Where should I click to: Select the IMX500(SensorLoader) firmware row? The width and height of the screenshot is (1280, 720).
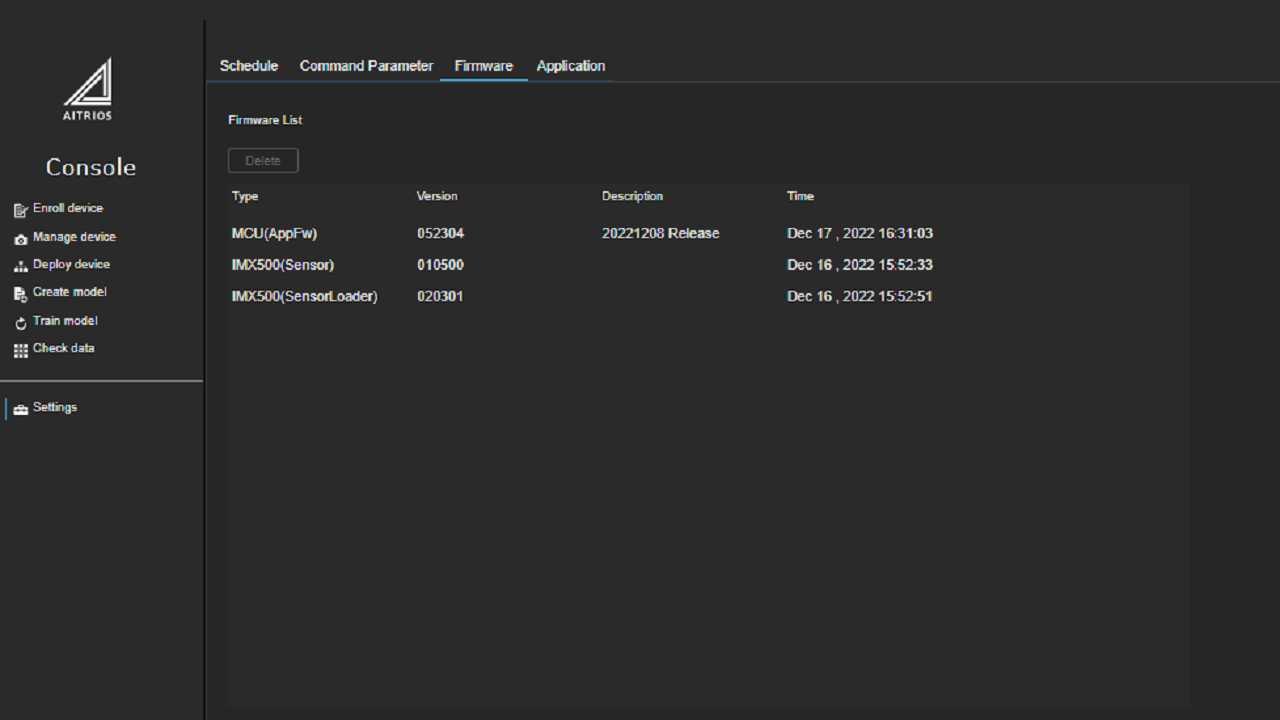coord(708,296)
